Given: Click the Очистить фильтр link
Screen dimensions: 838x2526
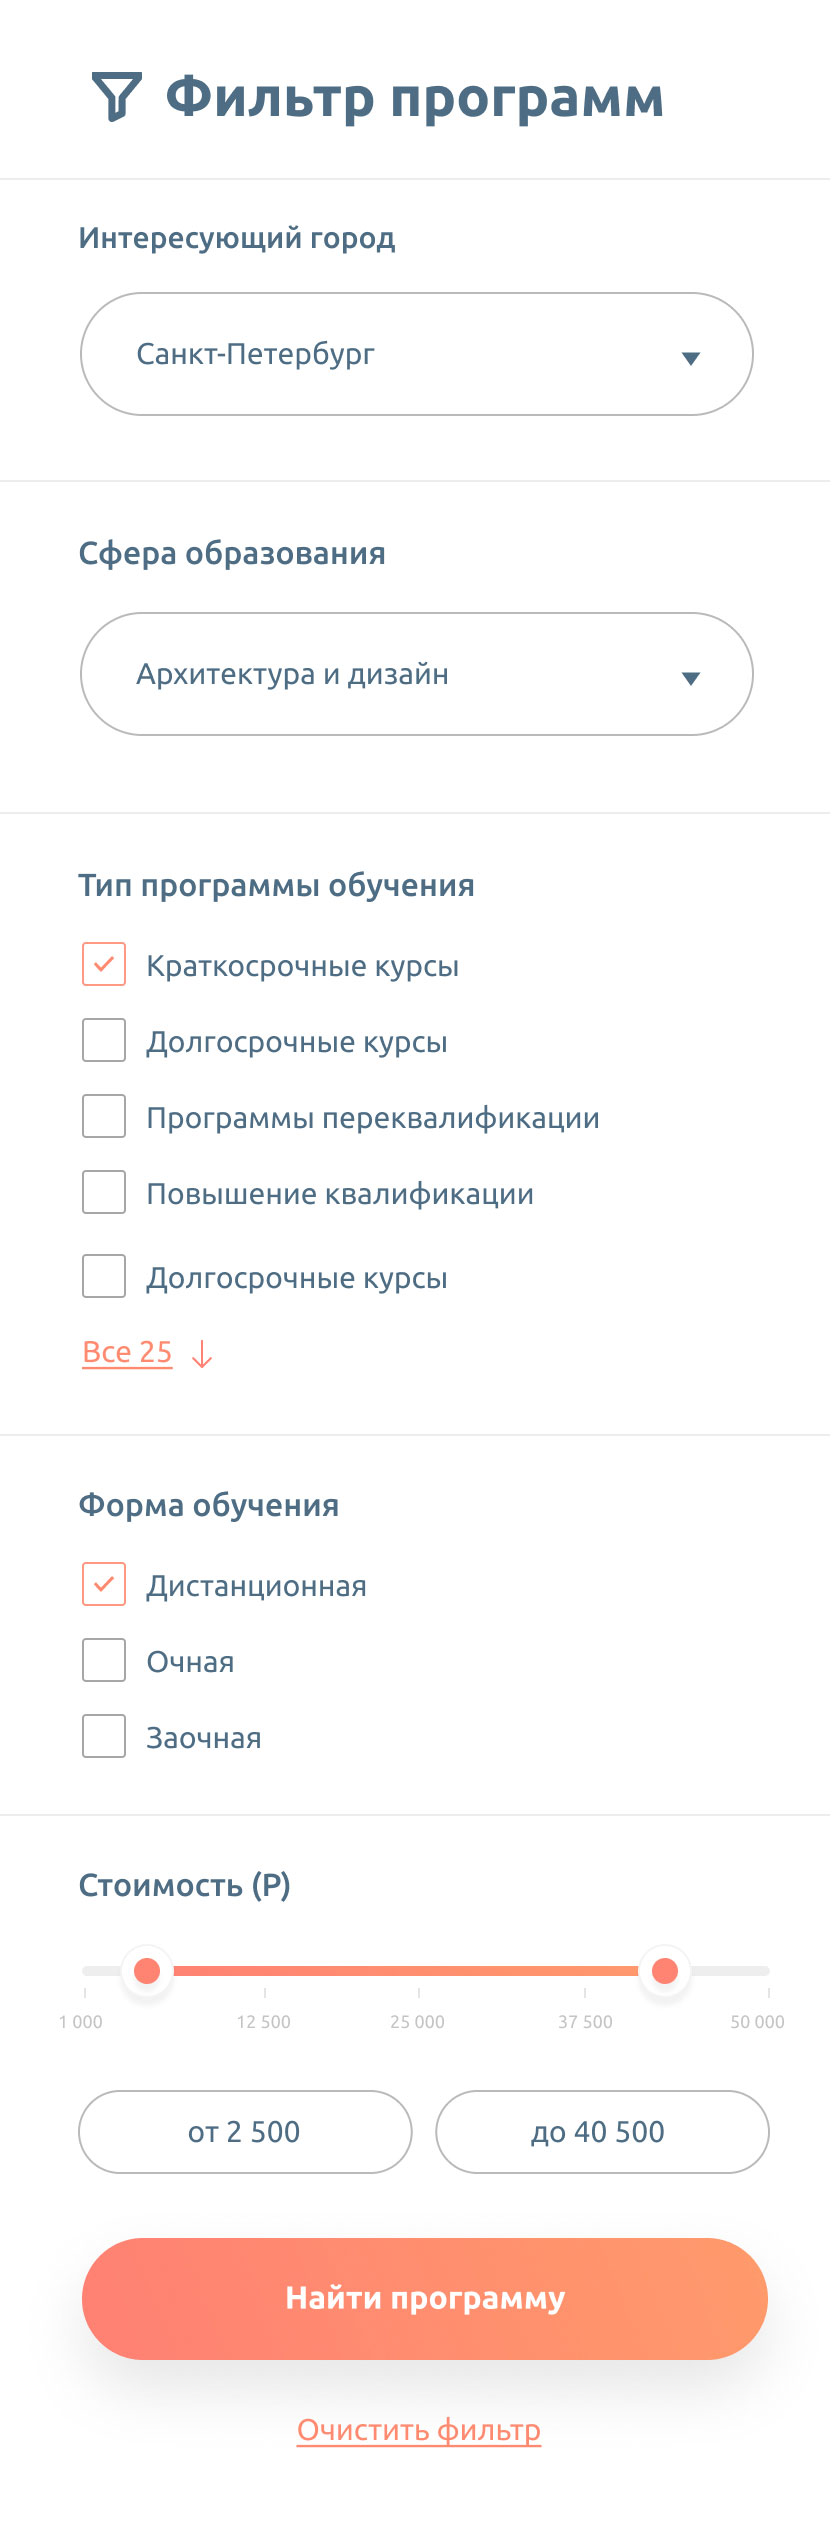Looking at the screenshot, I should 419,2430.
